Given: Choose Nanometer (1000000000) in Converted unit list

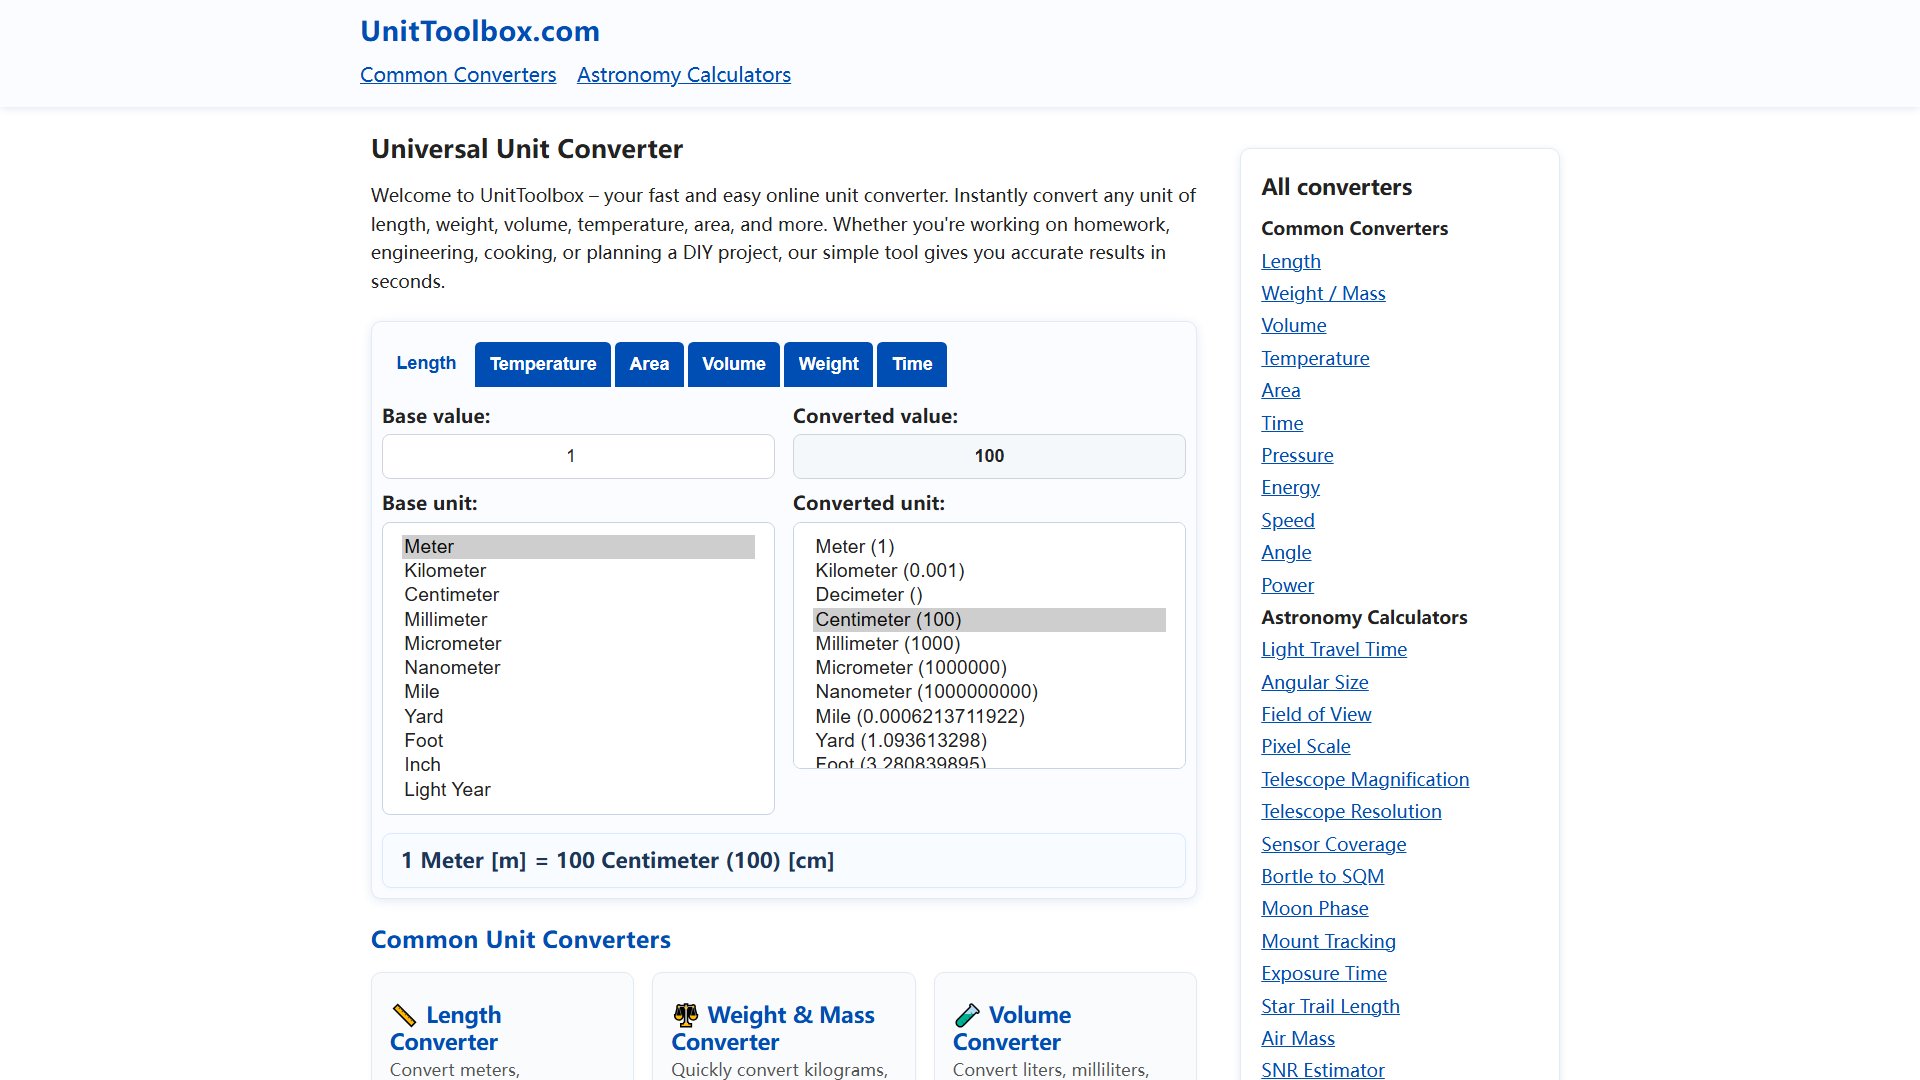Looking at the screenshot, I should 989,692.
